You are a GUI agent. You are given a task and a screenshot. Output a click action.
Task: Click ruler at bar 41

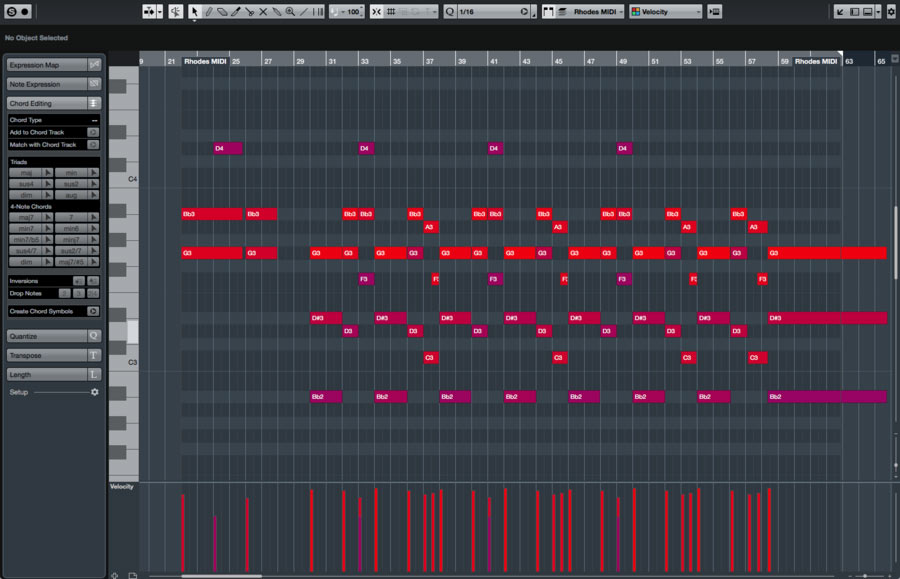(x=494, y=61)
